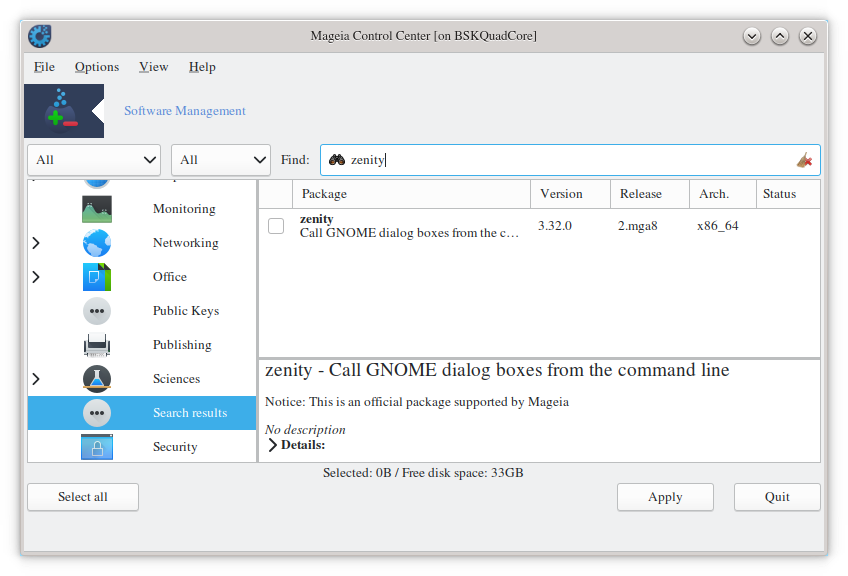Select the Publishing category label
This screenshot has height=576, width=848.
(182, 345)
